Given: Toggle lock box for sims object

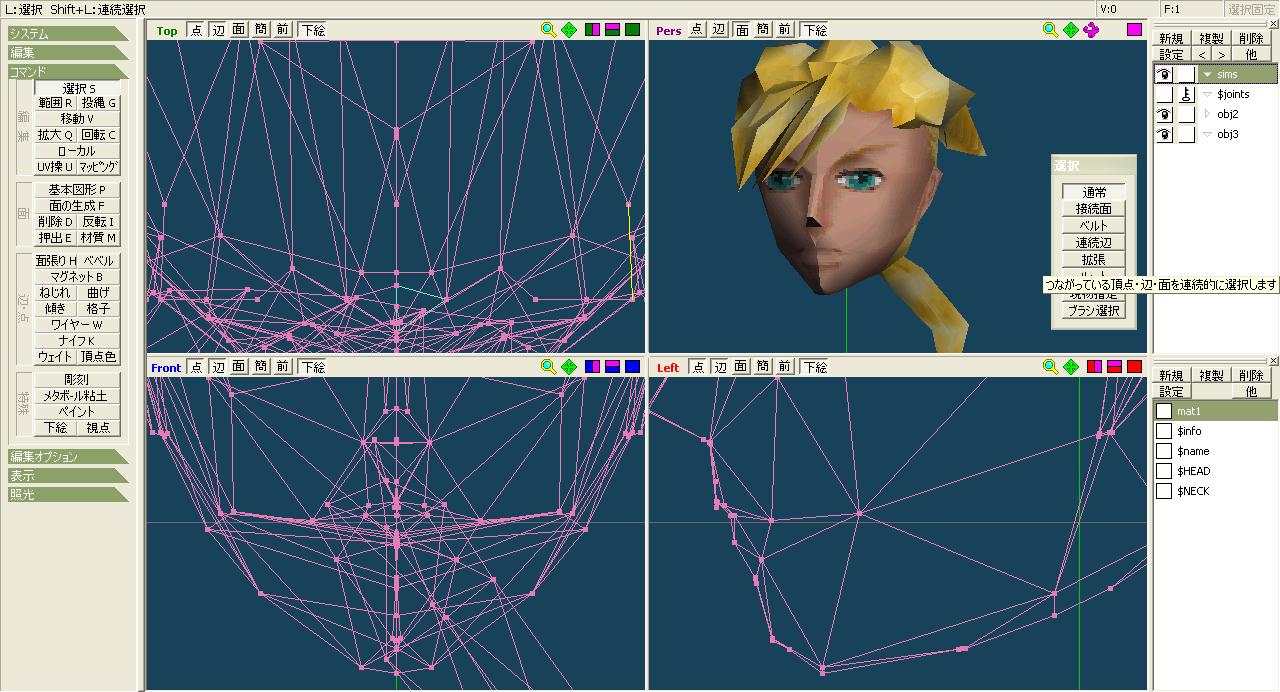Looking at the screenshot, I should pyautogui.click(x=1186, y=75).
